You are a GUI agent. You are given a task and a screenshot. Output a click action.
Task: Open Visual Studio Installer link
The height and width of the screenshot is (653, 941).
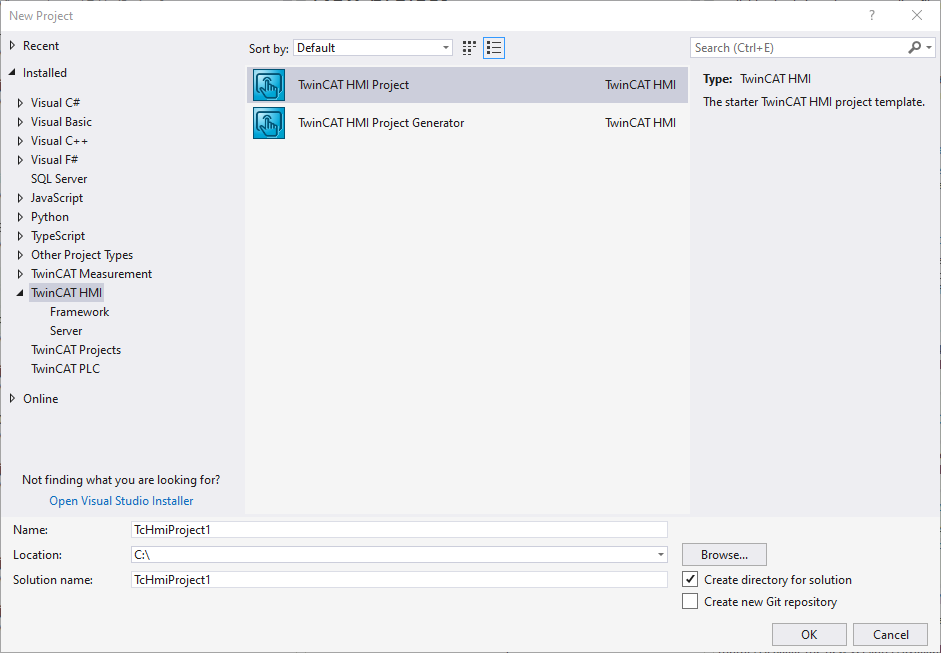(x=121, y=501)
